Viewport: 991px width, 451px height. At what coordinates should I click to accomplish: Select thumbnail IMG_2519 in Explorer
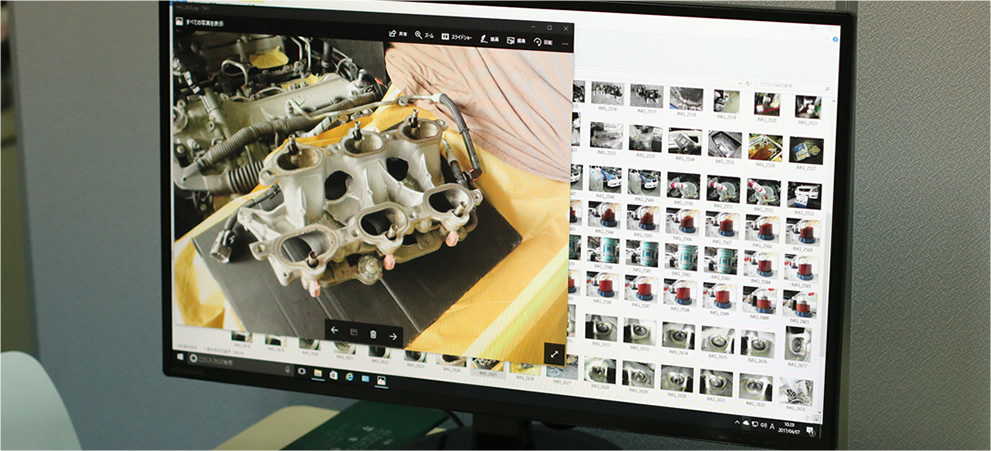pyautogui.click(x=727, y=101)
